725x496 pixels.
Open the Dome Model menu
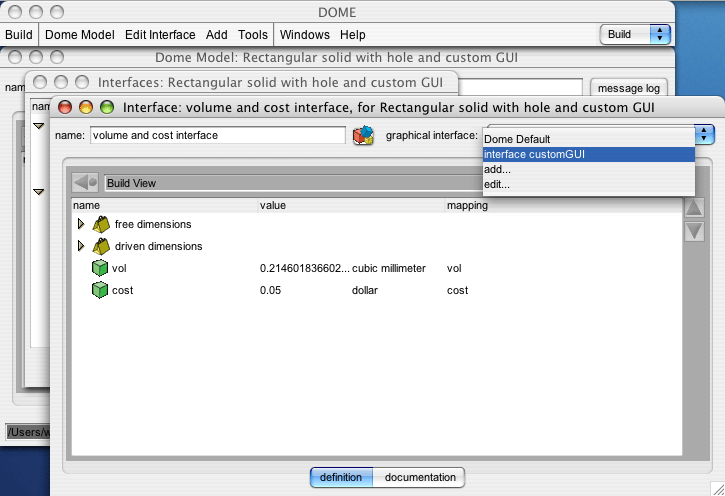80,35
